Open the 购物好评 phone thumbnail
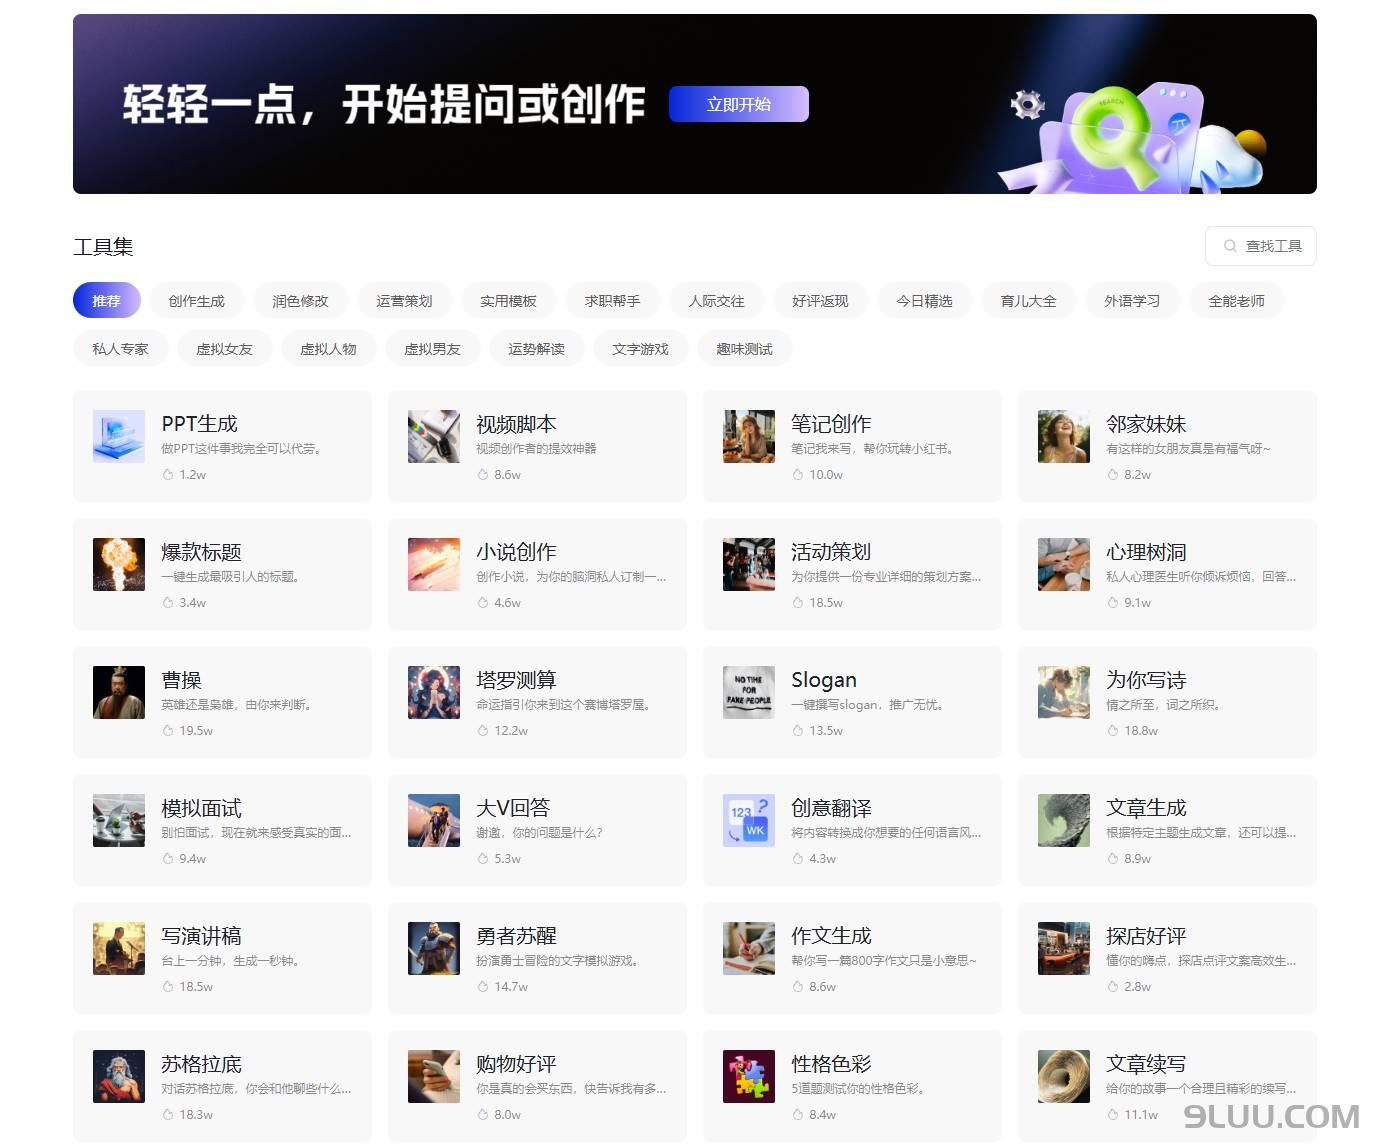The height and width of the screenshot is (1148, 1378). [434, 1076]
